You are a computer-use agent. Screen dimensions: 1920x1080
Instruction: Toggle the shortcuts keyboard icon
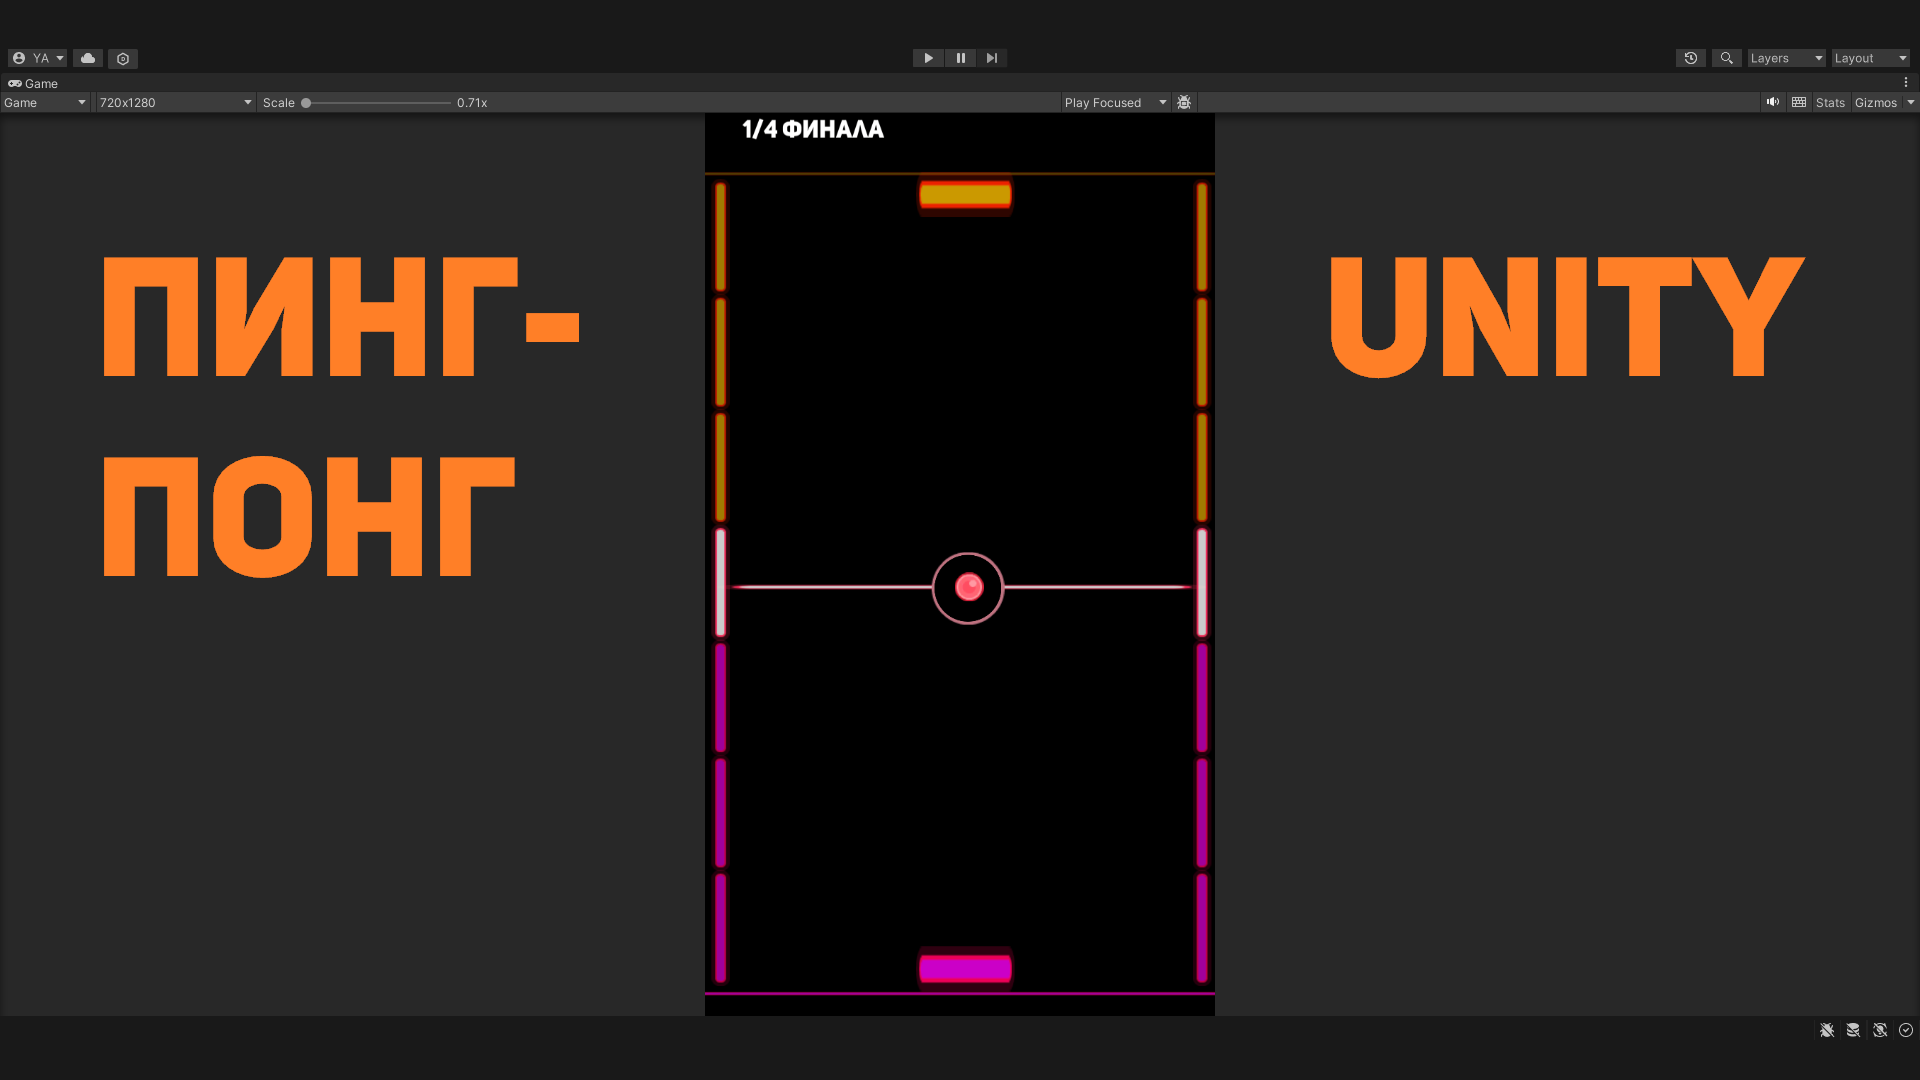[x=1799, y=103]
